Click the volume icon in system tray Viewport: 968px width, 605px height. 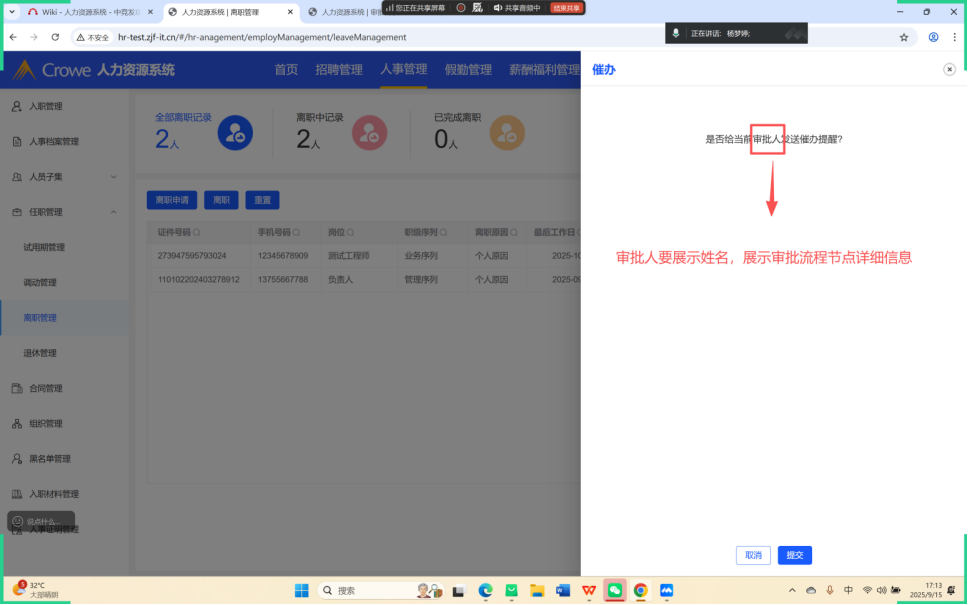881,590
